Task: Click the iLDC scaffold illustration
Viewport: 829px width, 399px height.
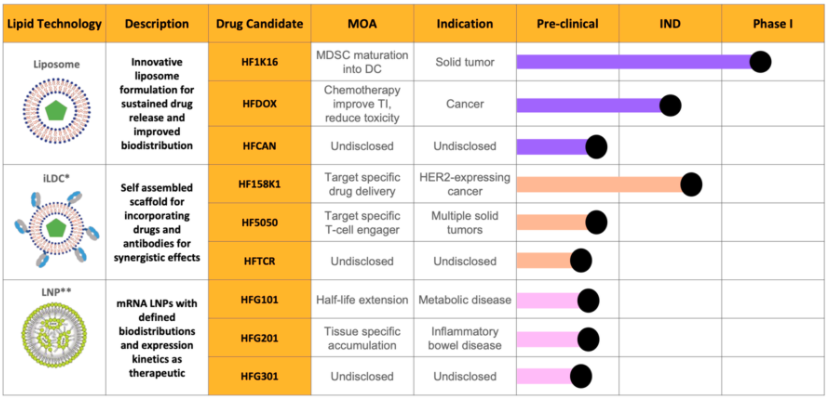Action: coord(55,227)
